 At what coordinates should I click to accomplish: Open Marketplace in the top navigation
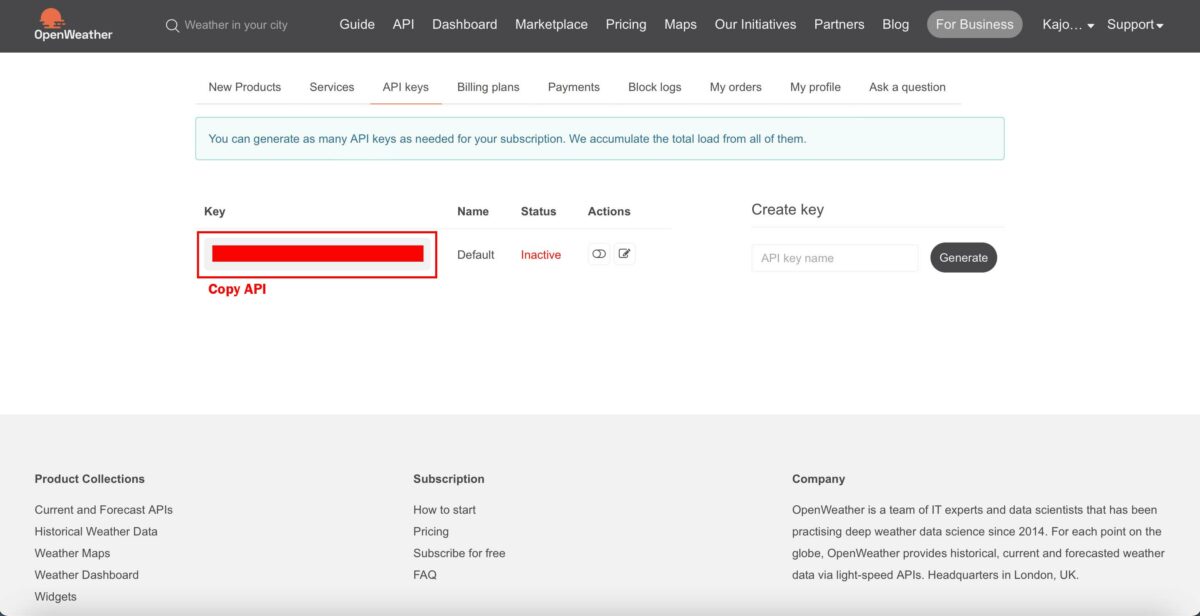click(551, 24)
